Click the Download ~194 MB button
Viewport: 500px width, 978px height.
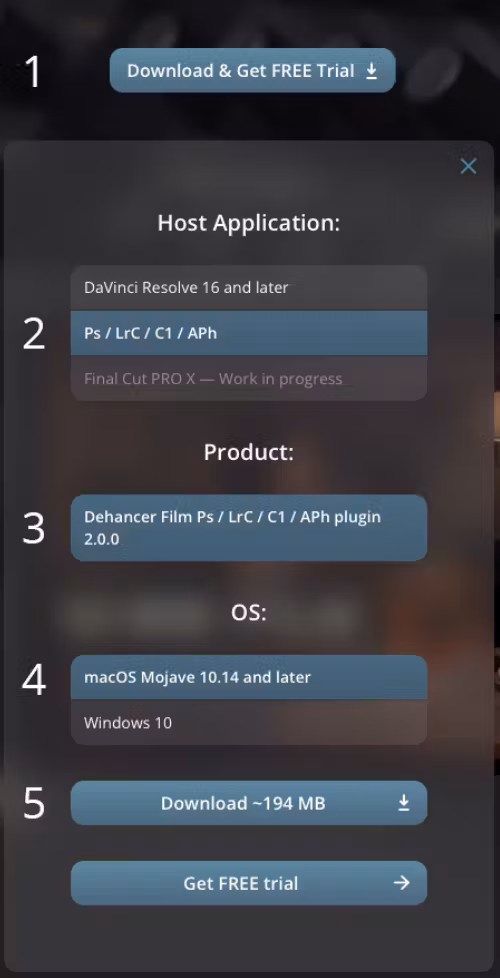tap(249, 803)
